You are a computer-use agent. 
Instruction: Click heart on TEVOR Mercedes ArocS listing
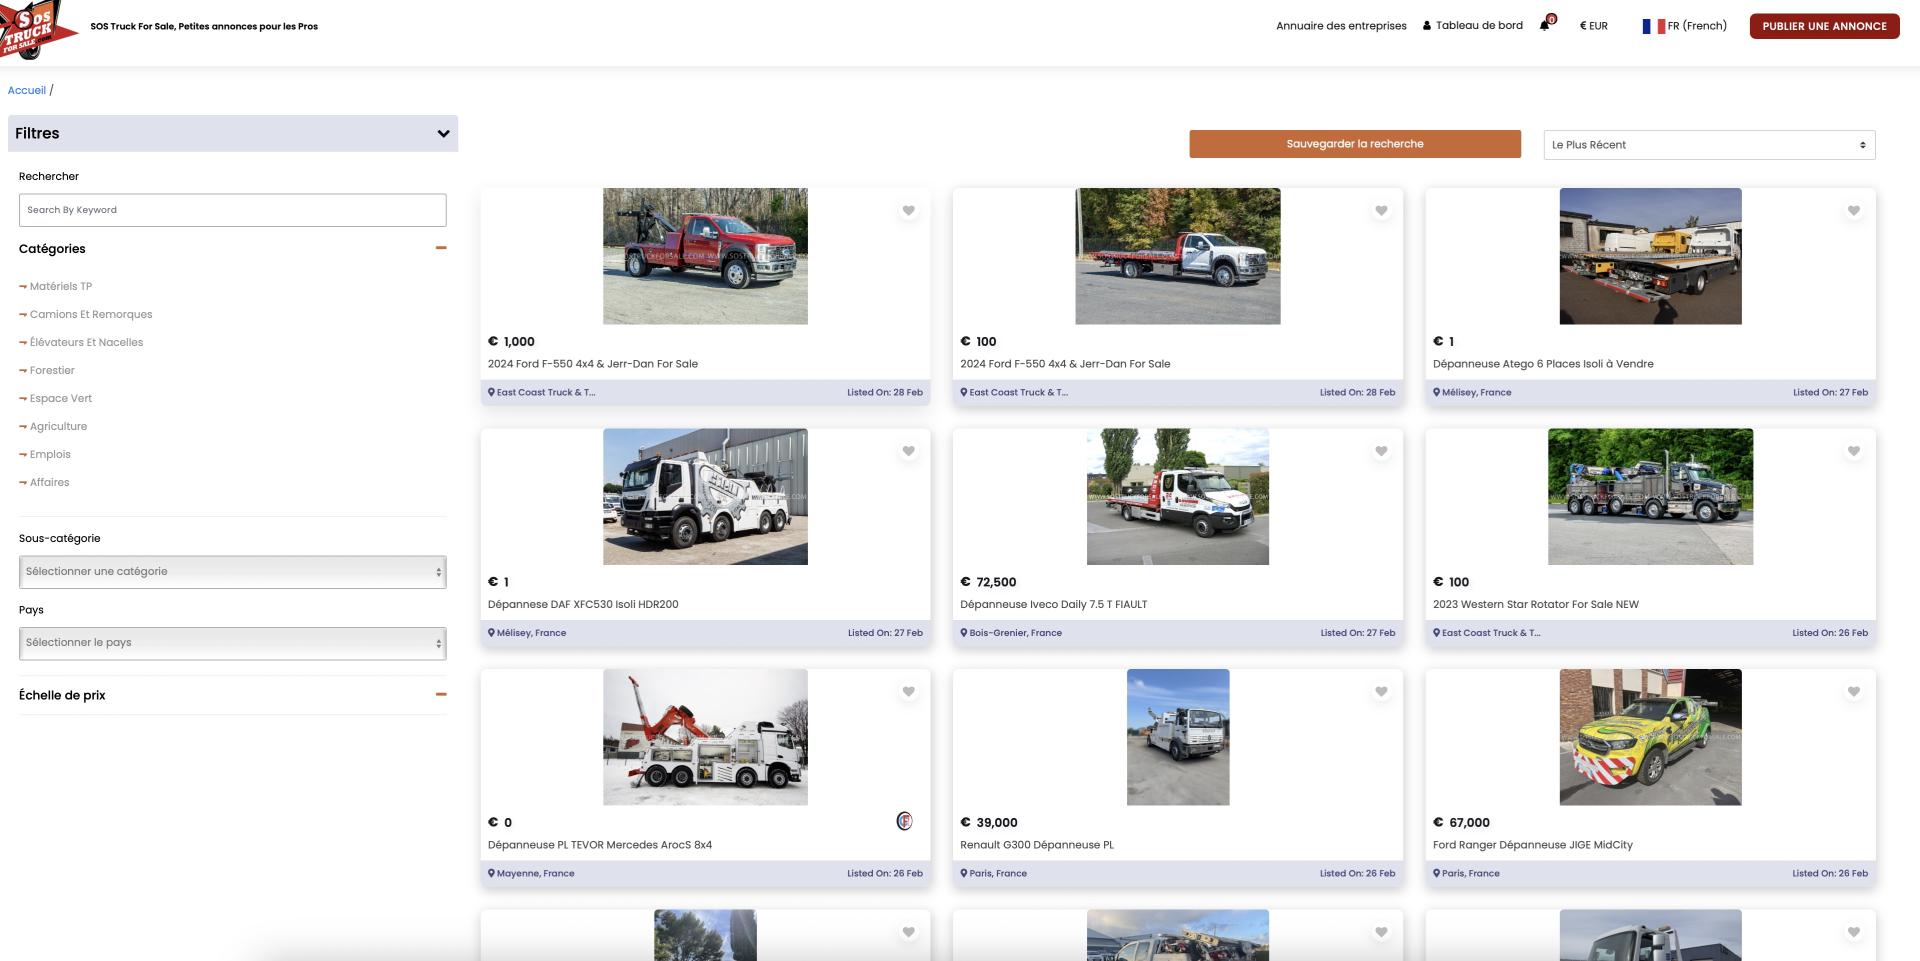point(908,692)
